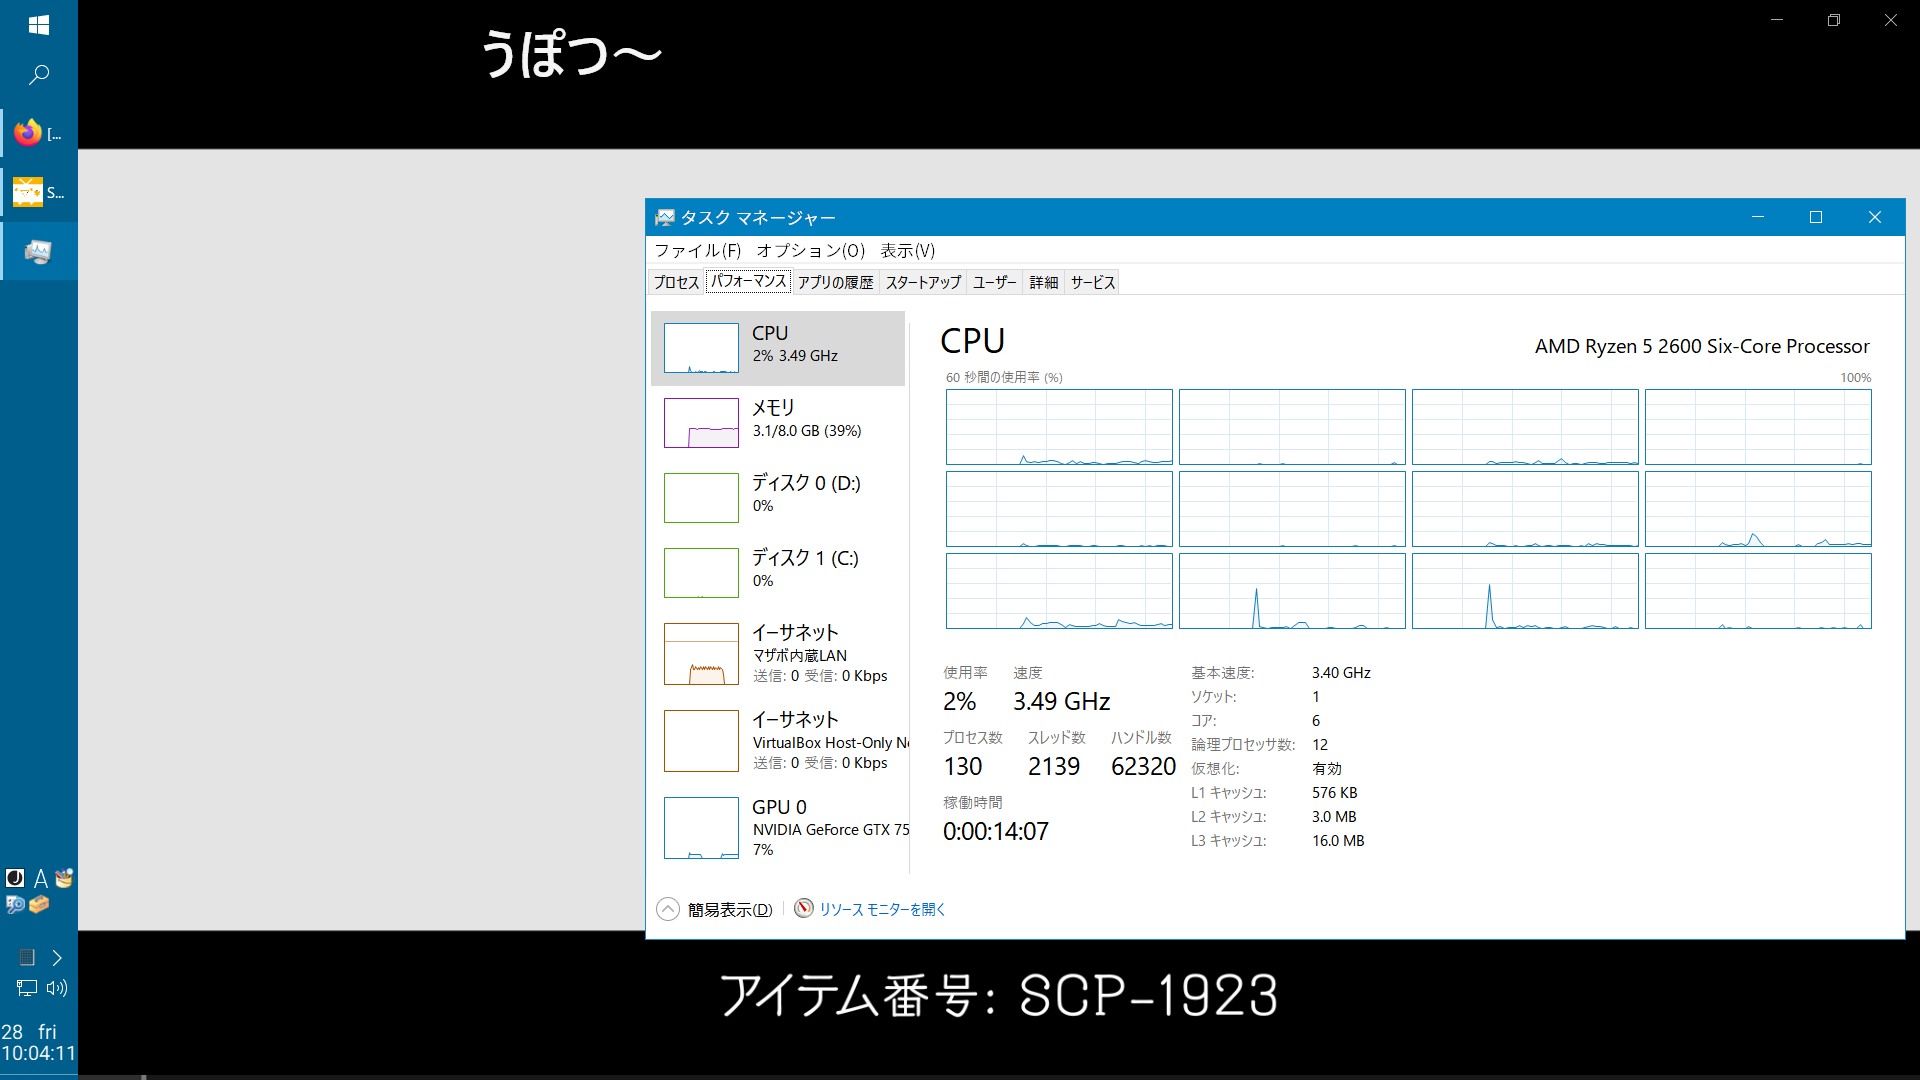The width and height of the screenshot is (1920, 1080).
Task: Switch to the プロセス tab
Action: click(676, 282)
